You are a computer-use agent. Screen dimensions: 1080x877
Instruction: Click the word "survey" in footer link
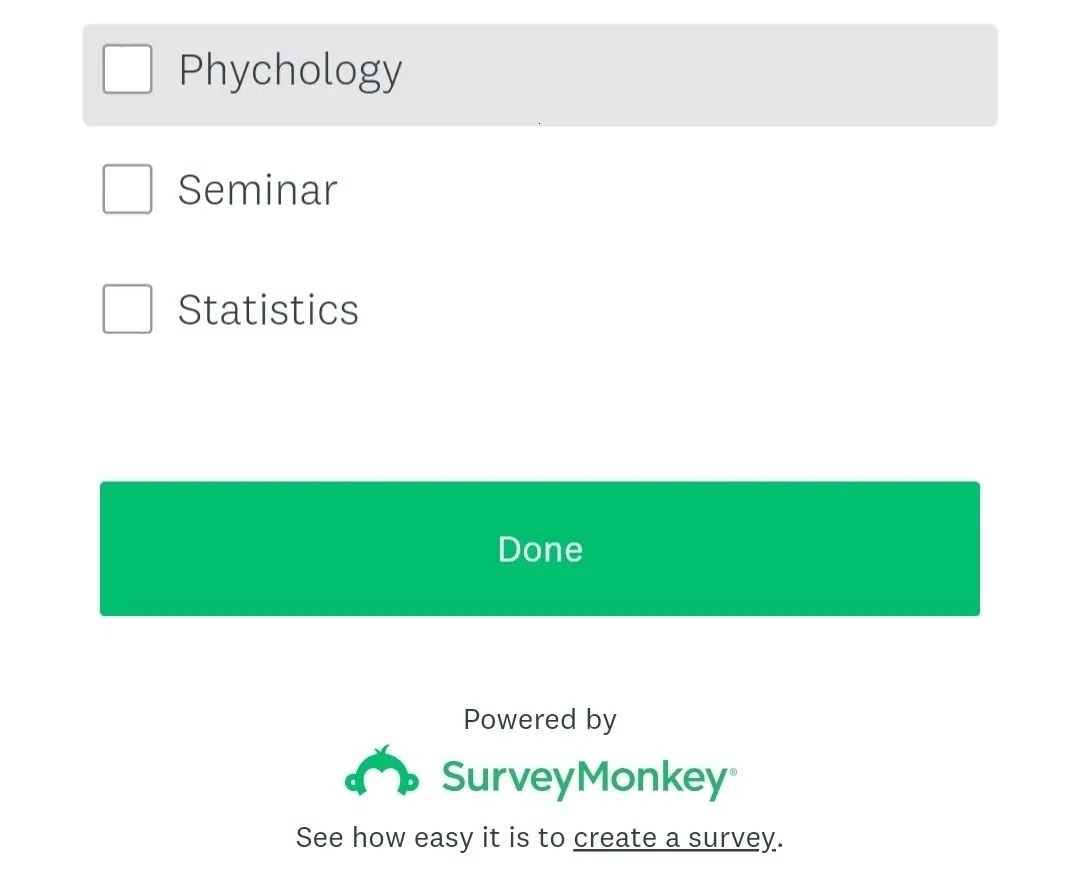tap(731, 838)
